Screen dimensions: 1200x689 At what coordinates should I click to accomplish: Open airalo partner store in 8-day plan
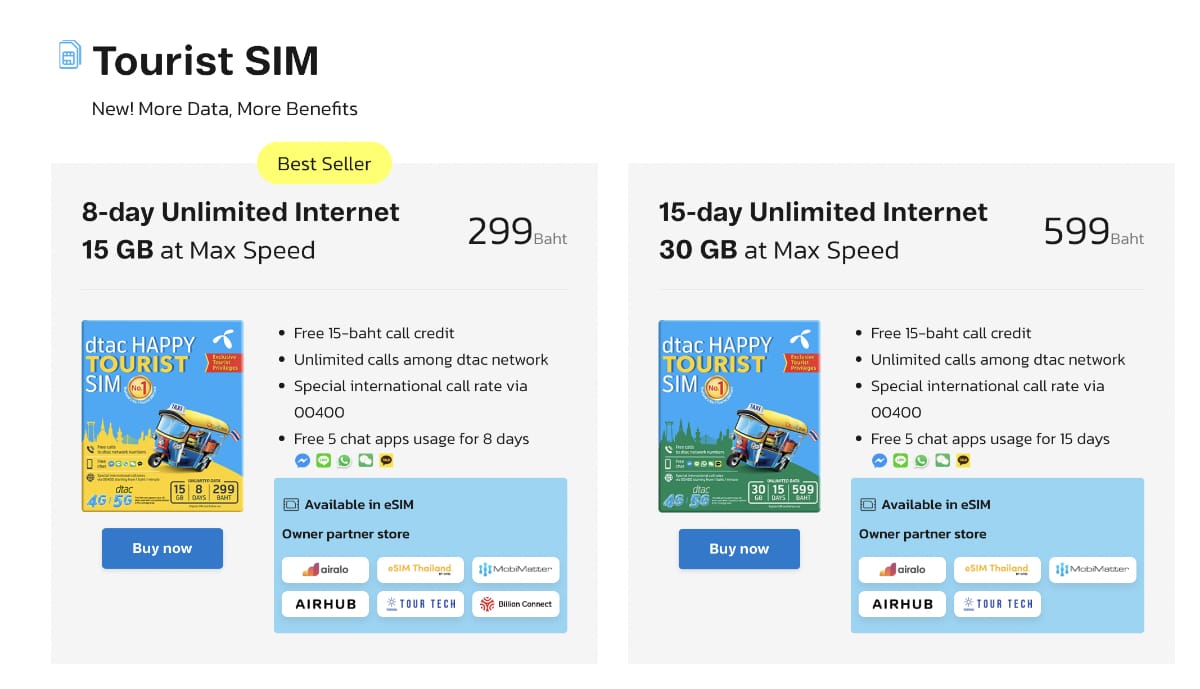point(325,570)
